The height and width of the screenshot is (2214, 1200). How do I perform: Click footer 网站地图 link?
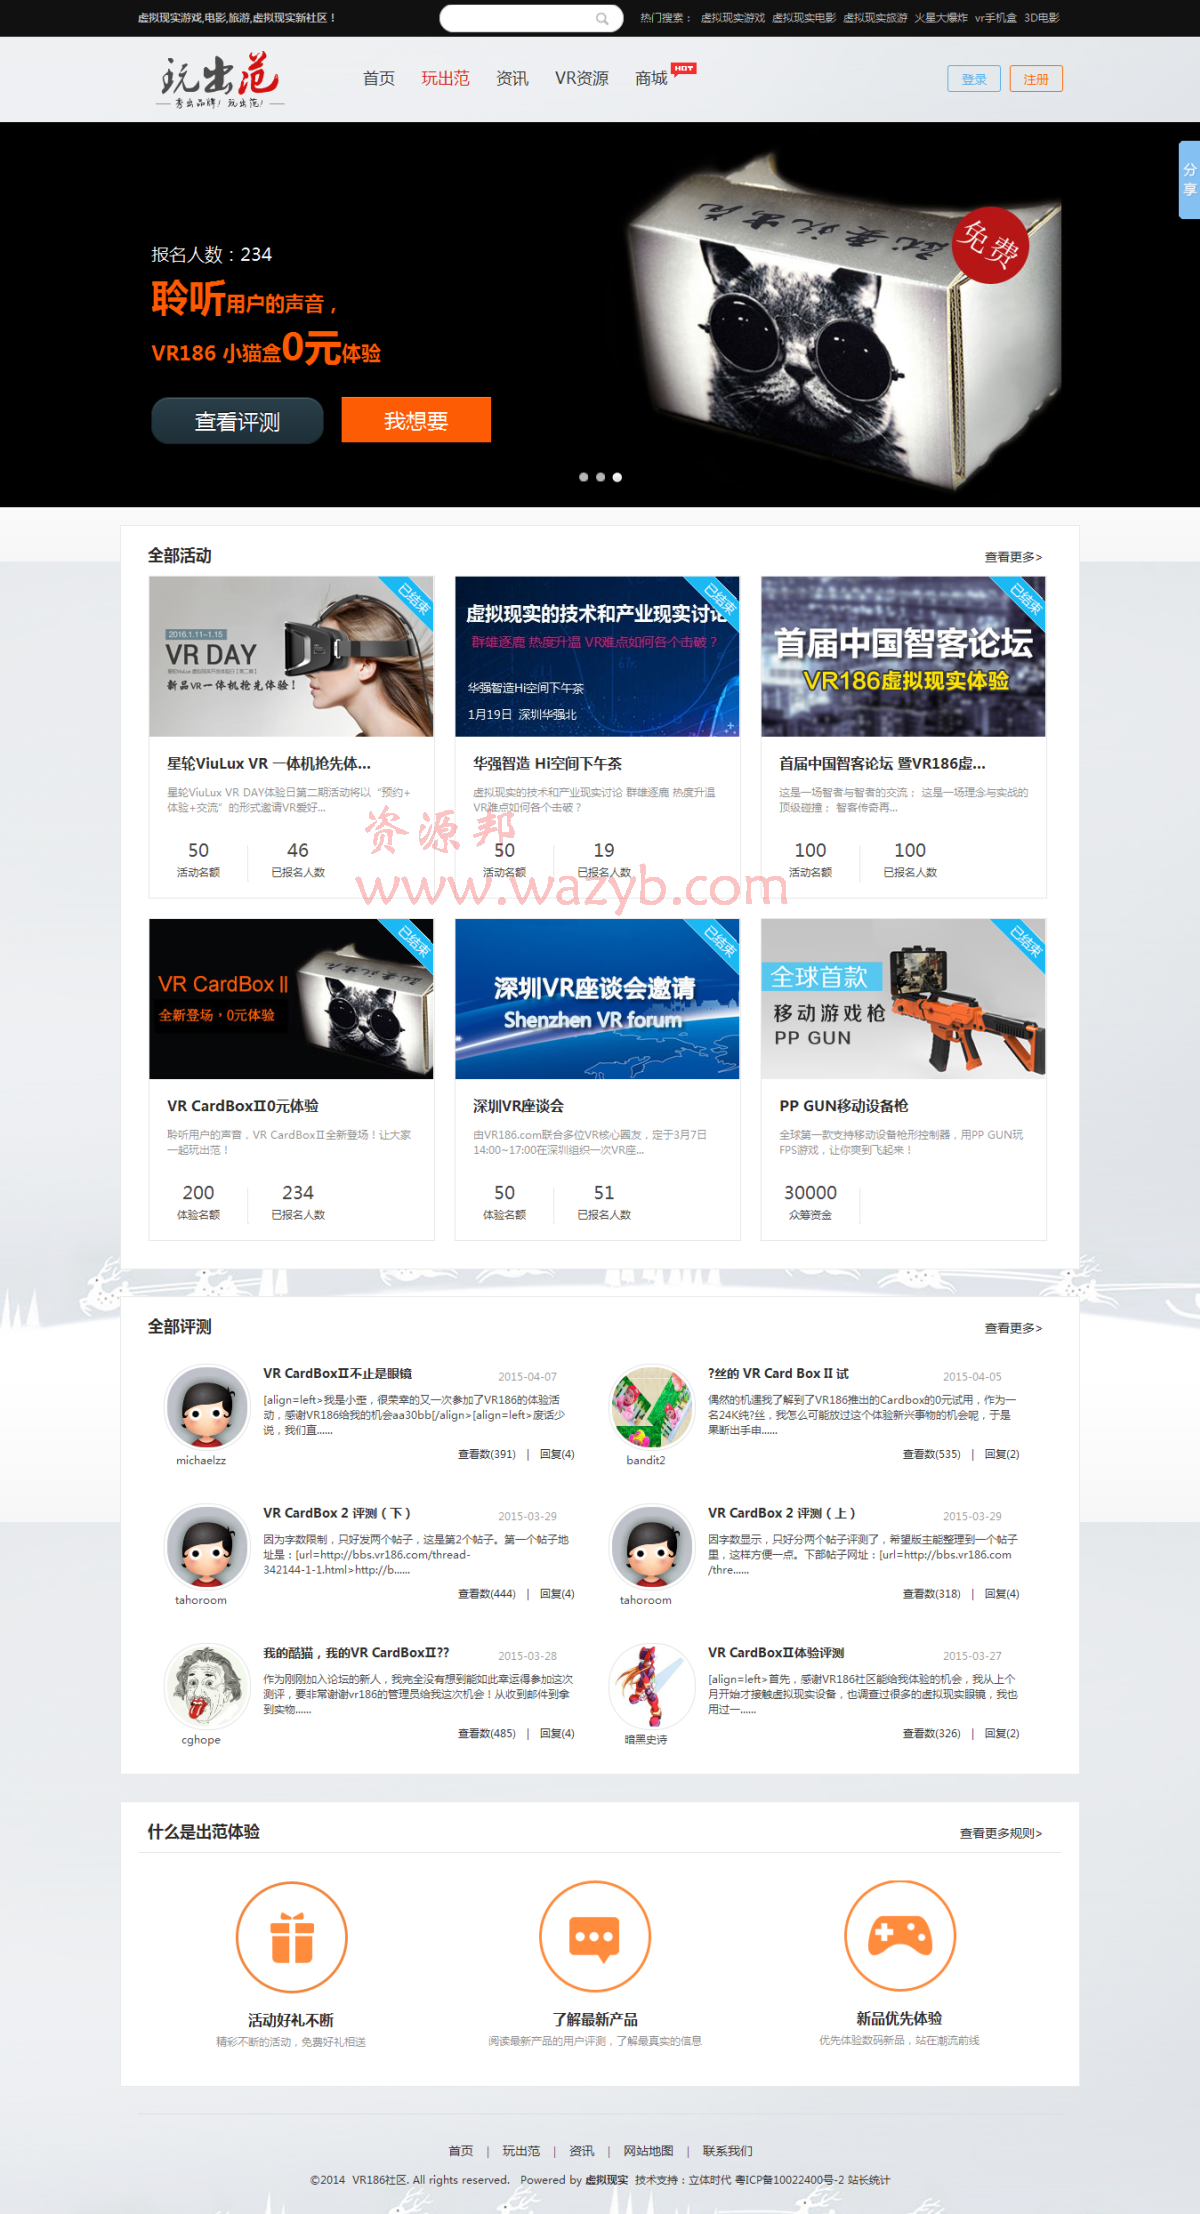pyautogui.click(x=648, y=2151)
